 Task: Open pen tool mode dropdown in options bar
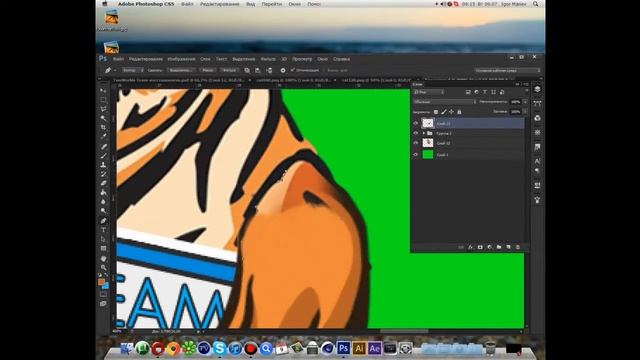tap(133, 70)
